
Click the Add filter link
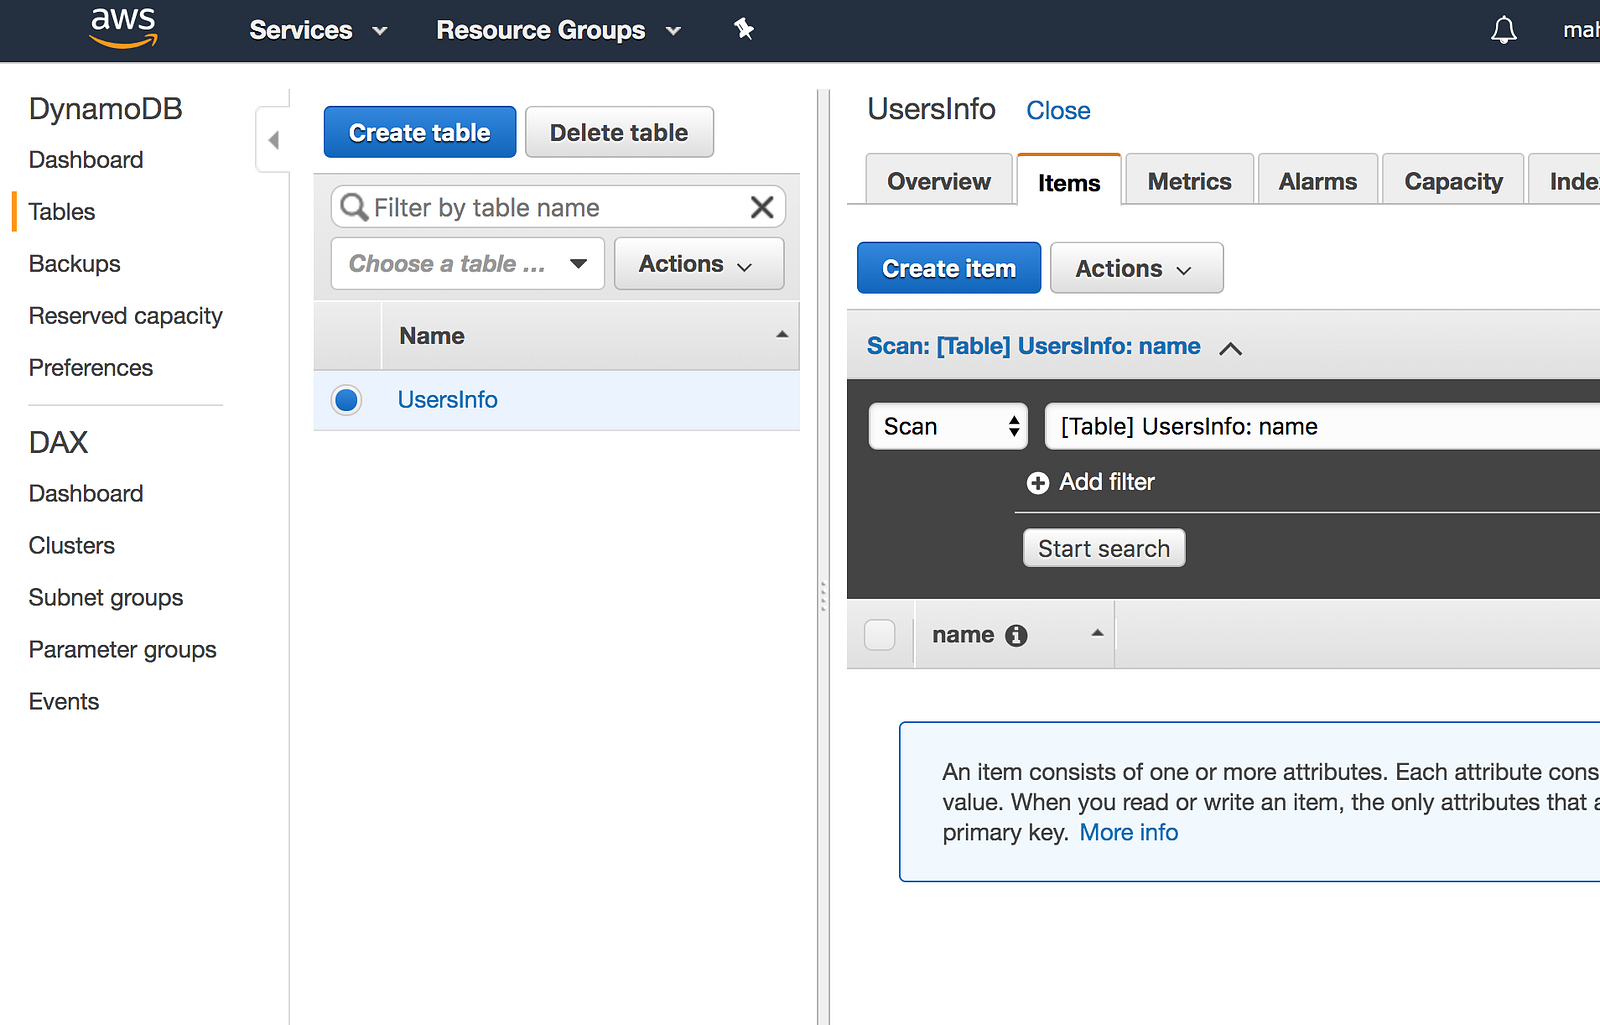1107,482
